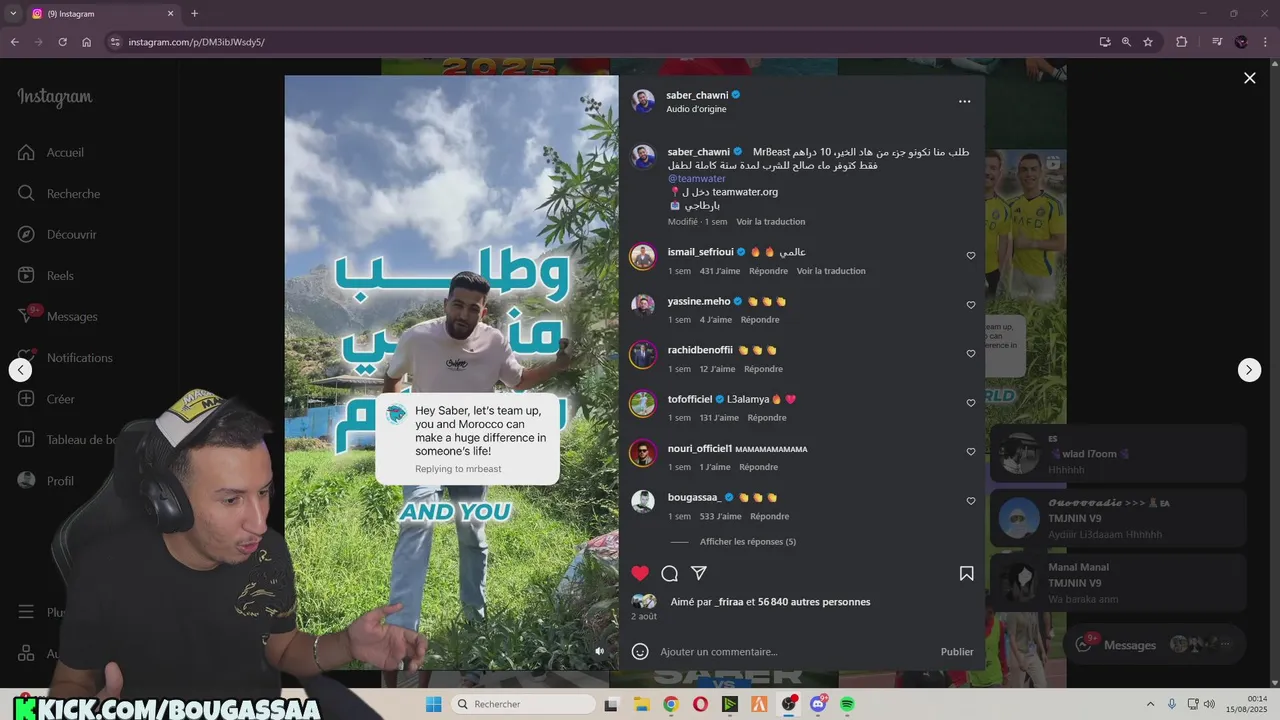Click the taskbar Rechercher search box
Image resolution: width=1280 pixels, height=720 pixels.
[524, 704]
